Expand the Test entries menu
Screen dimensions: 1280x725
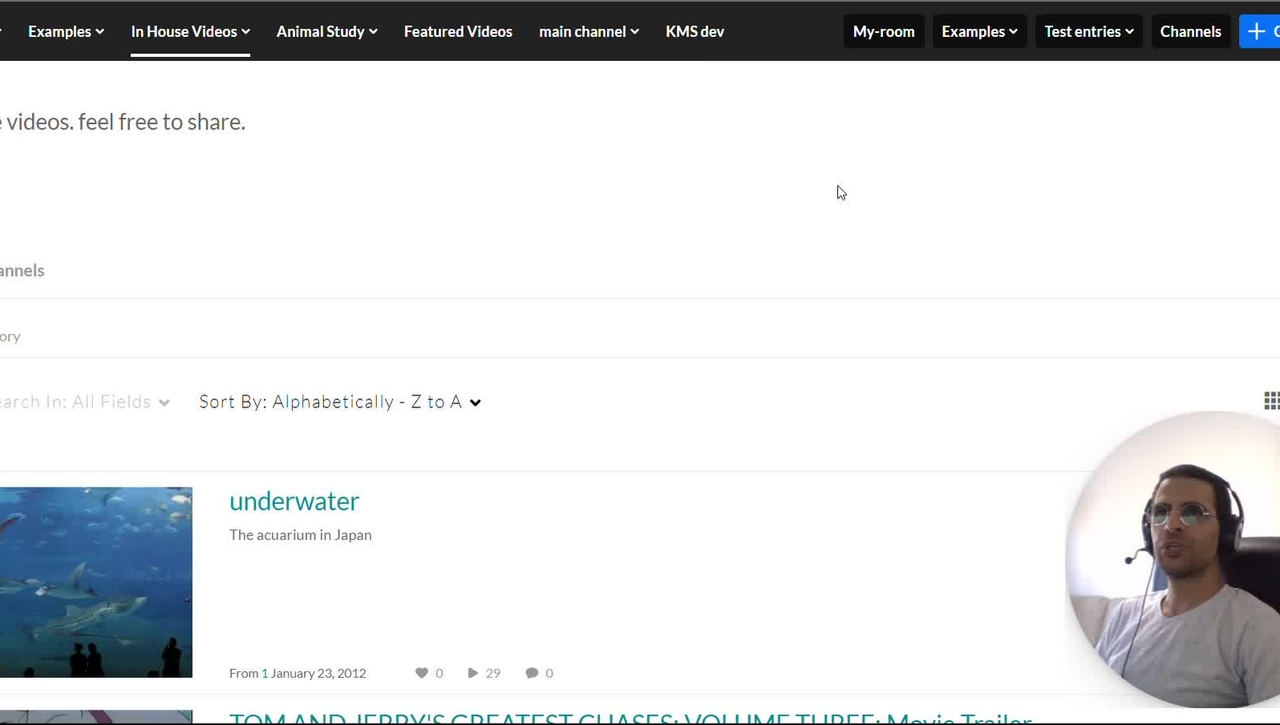pyautogui.click(x=1089, y=31)
